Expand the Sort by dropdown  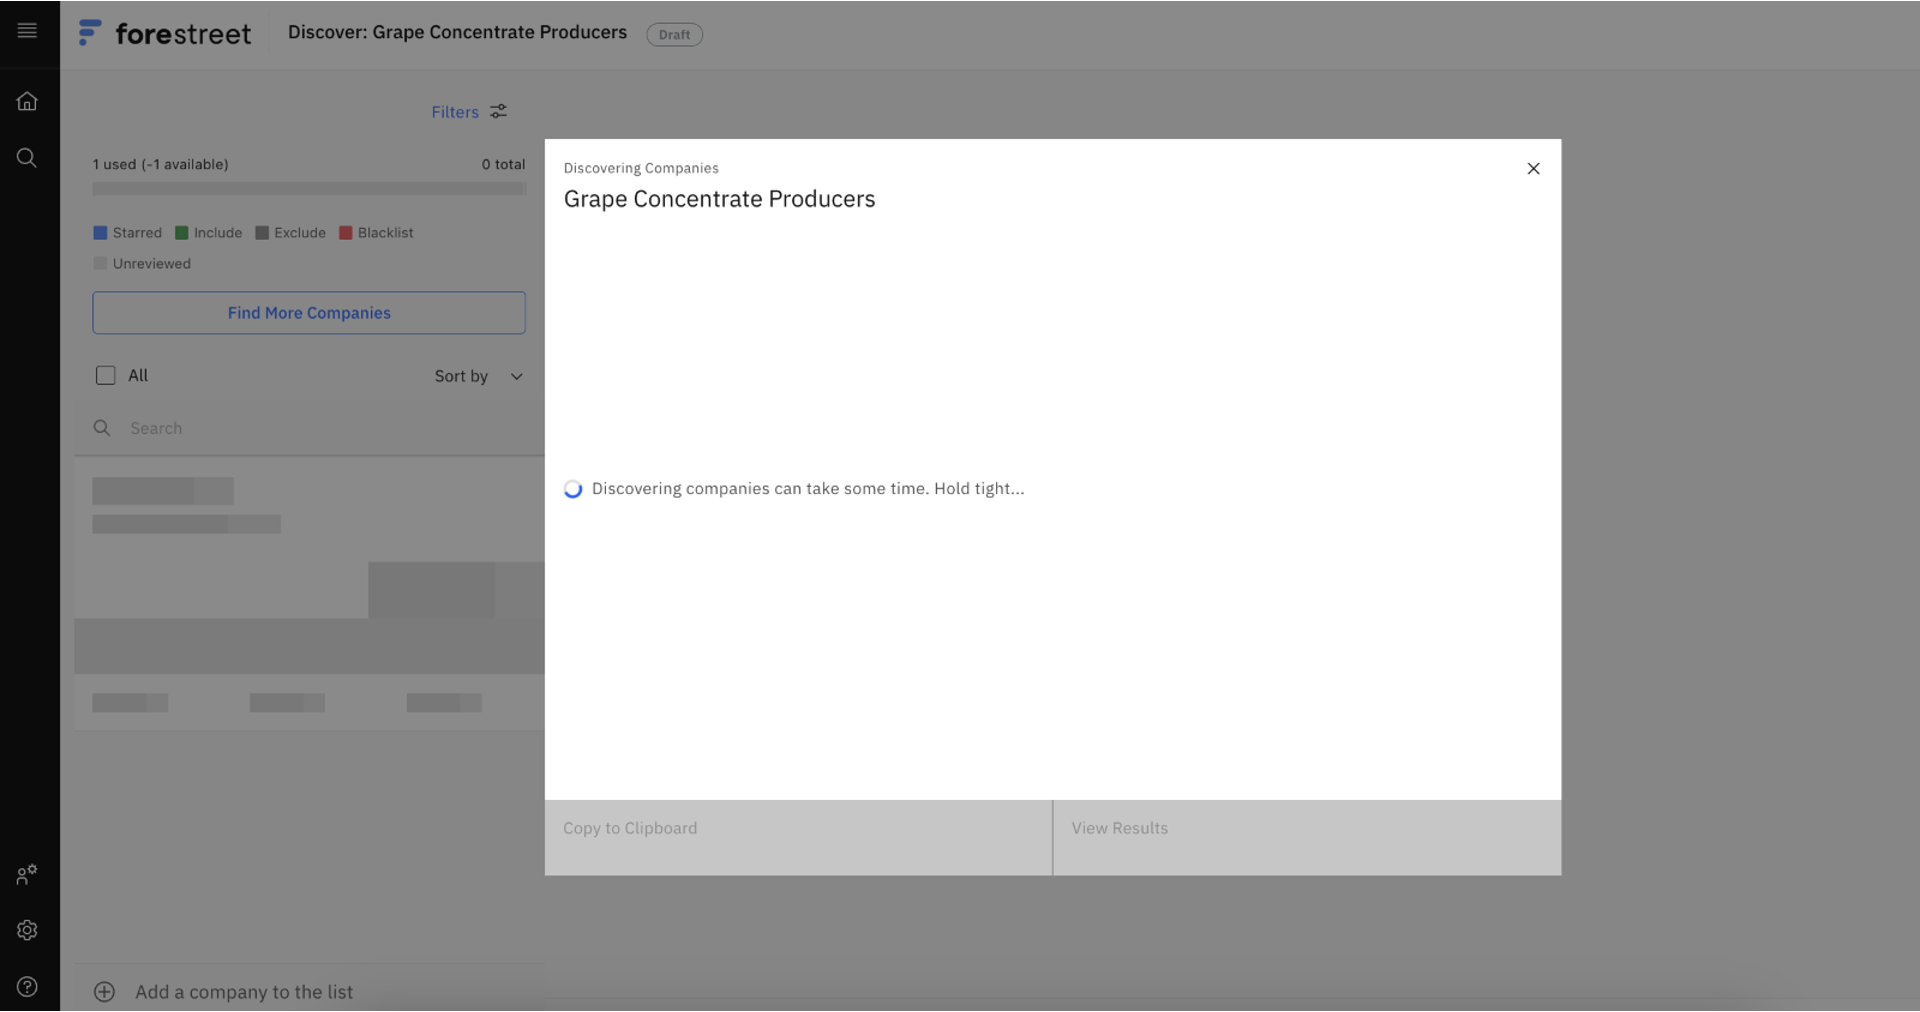[462, 376]
